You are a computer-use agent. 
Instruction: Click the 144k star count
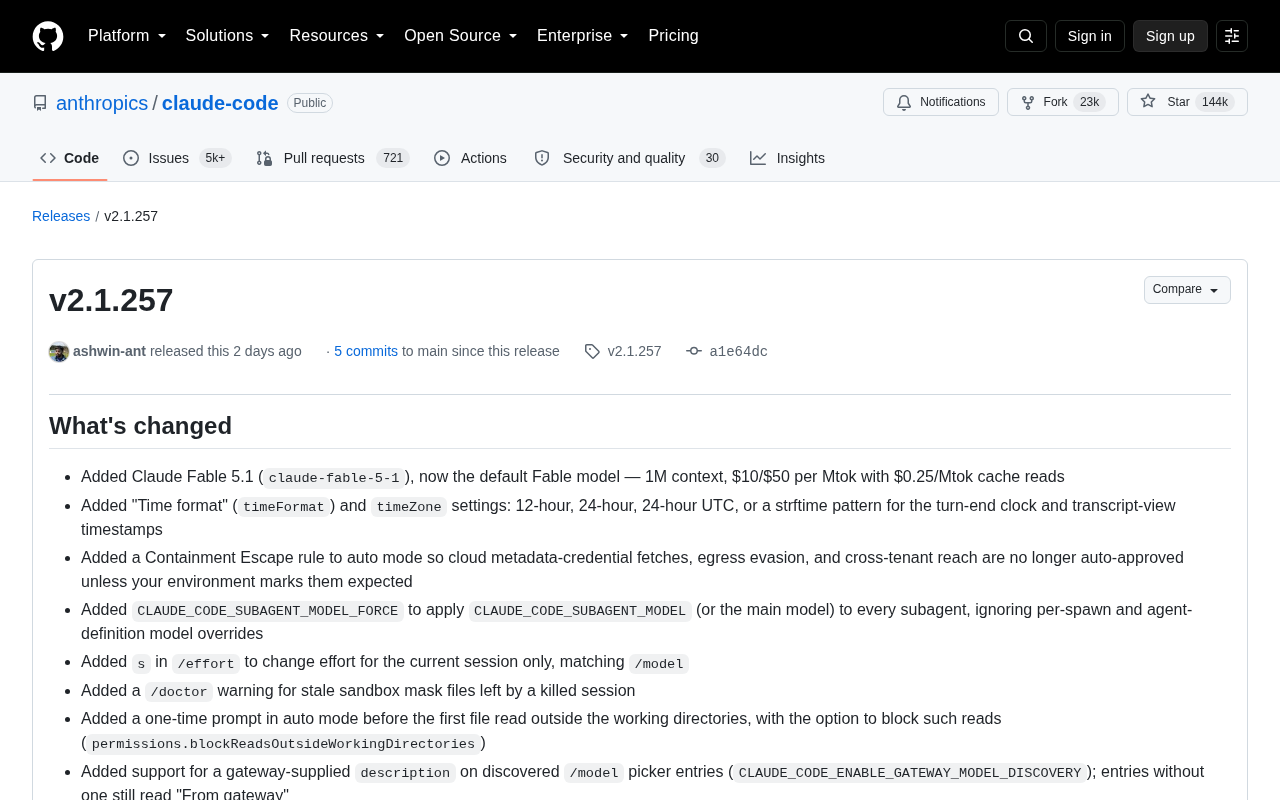coord(1215,102)
